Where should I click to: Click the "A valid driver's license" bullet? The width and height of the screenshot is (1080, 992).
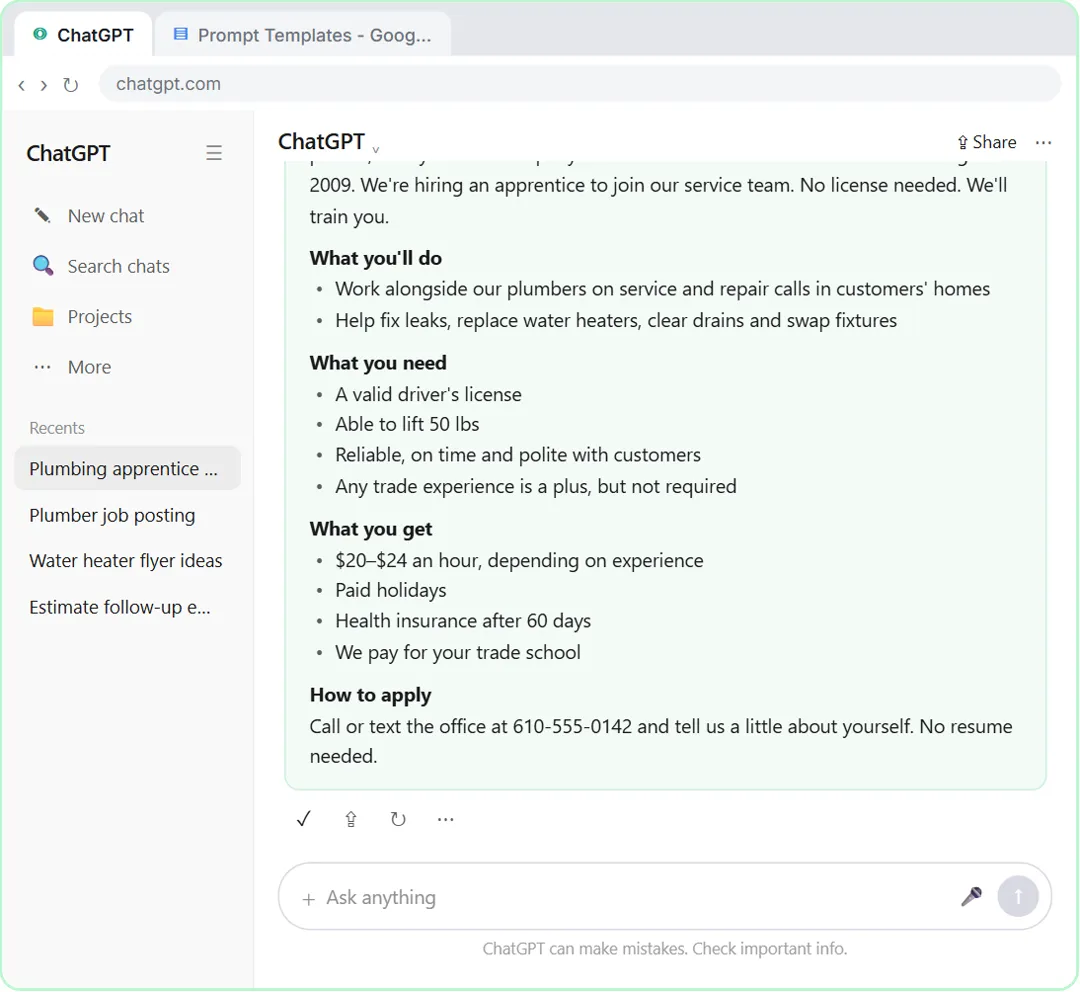coord(428,394)
